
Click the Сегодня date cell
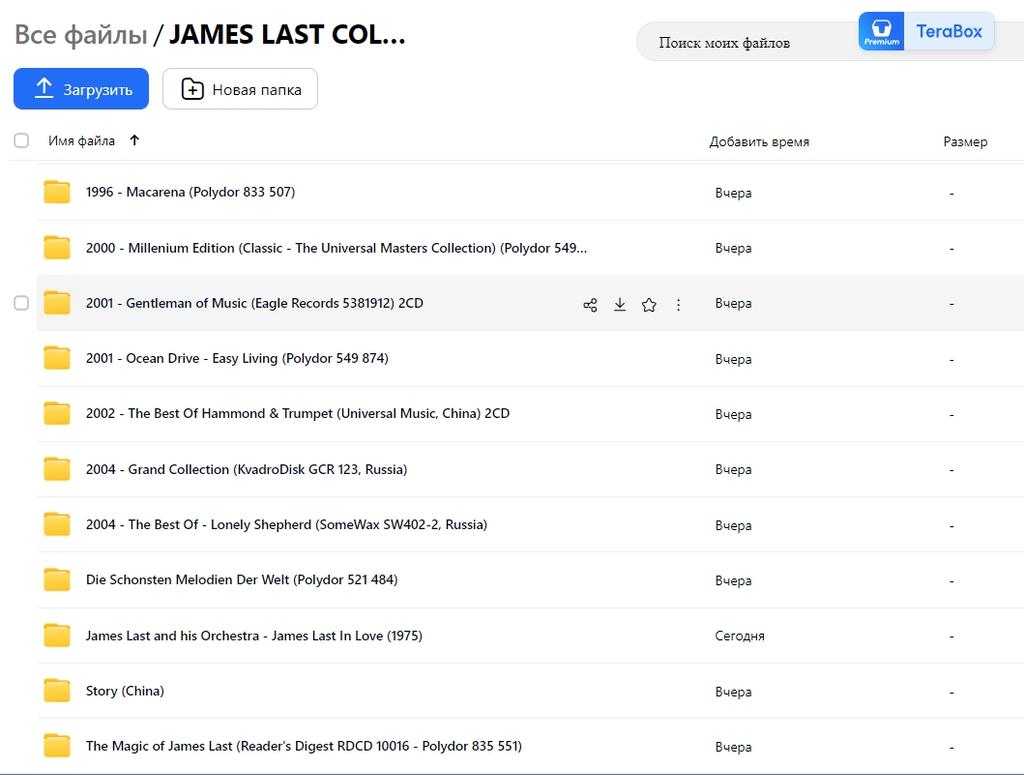[x=739, y=636]
